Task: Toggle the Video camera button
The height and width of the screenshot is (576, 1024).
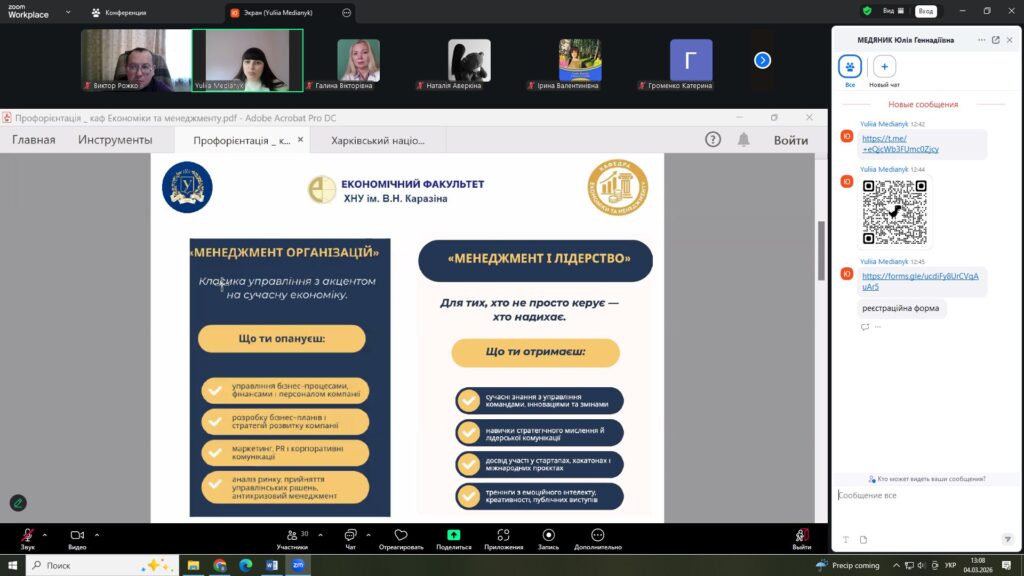Action: click(x=77, y=536)
